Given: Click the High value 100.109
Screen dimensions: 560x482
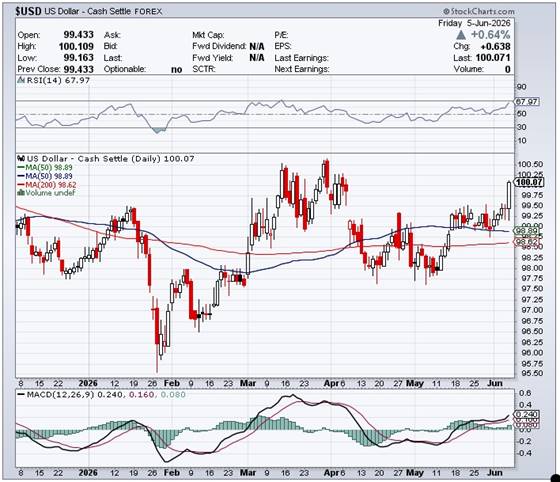Looking at the screenshot, I should point(76,46).
